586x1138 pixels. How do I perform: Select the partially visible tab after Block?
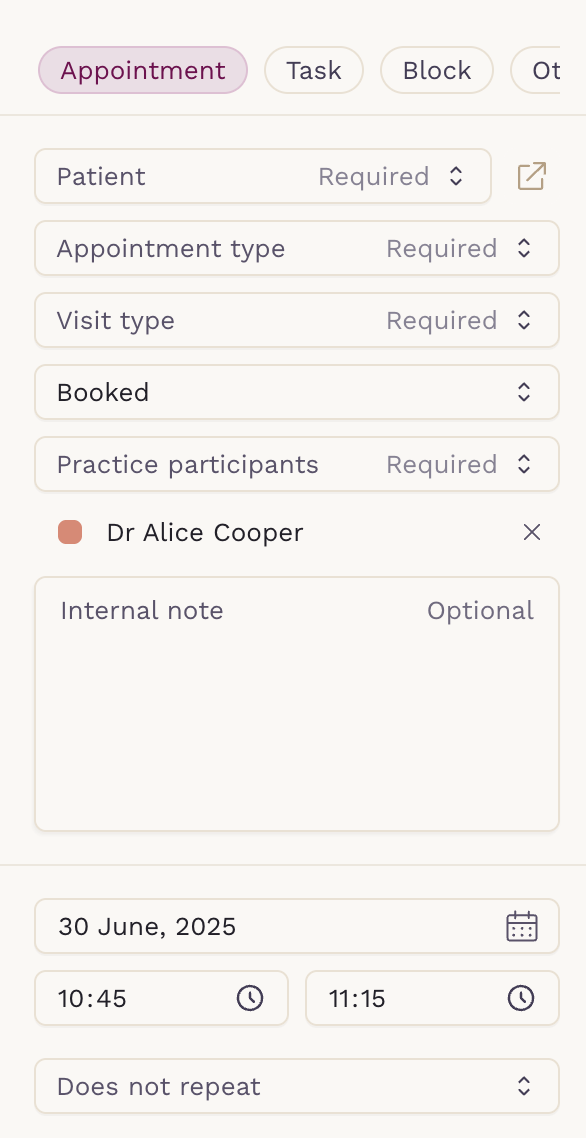[x=536, y=70]
